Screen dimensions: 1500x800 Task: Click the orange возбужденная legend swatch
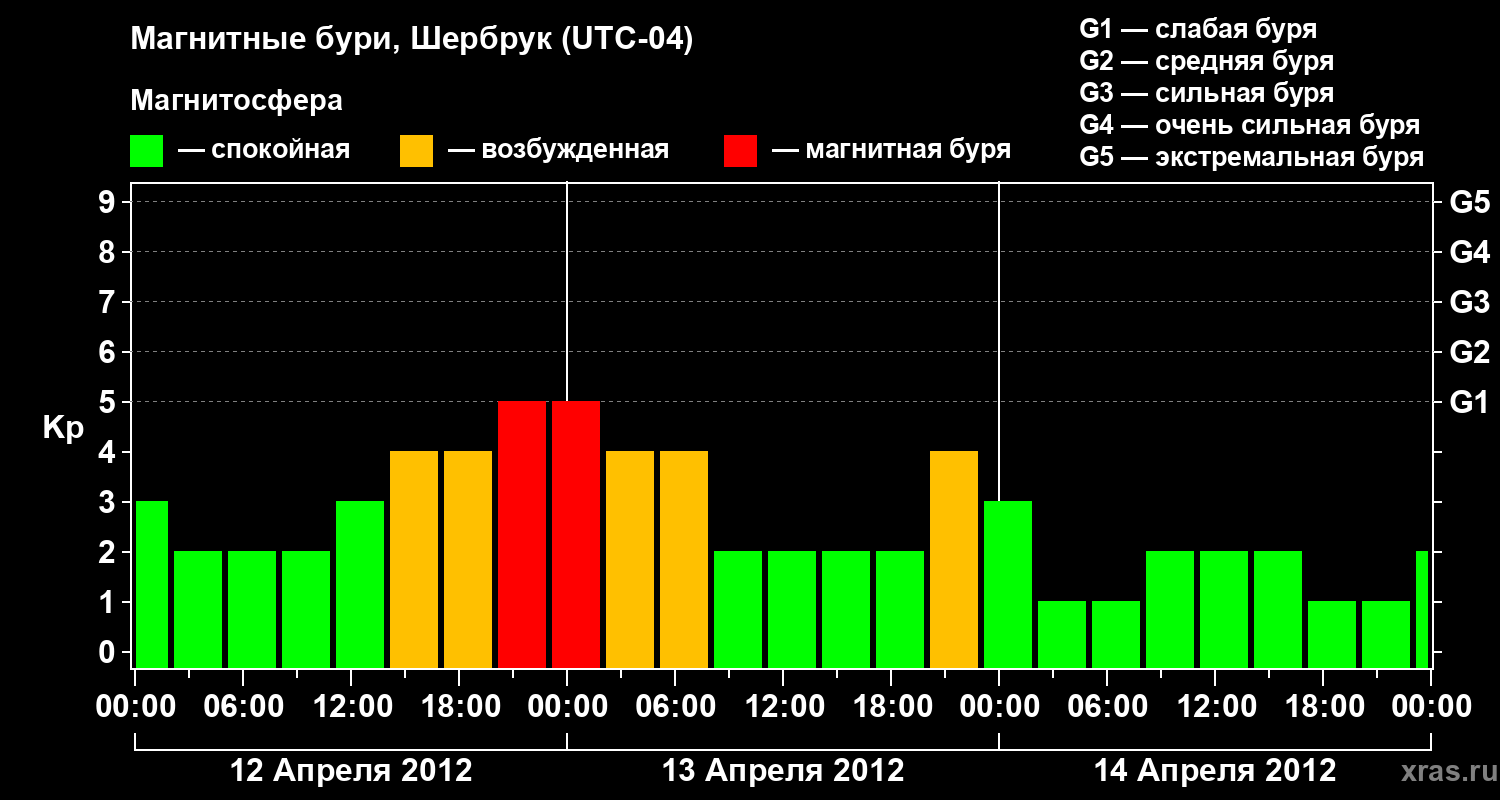pyautogui.click(x=417, y=151)
